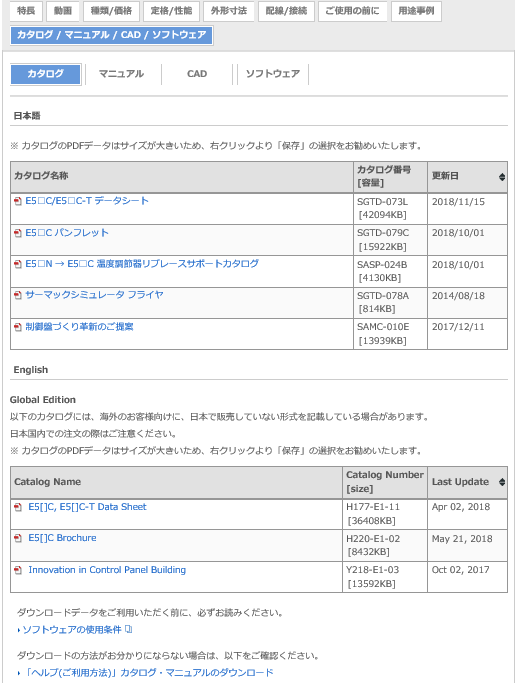Open サーマックシミュレータ フライヤ link

click(x=94, y=295)
